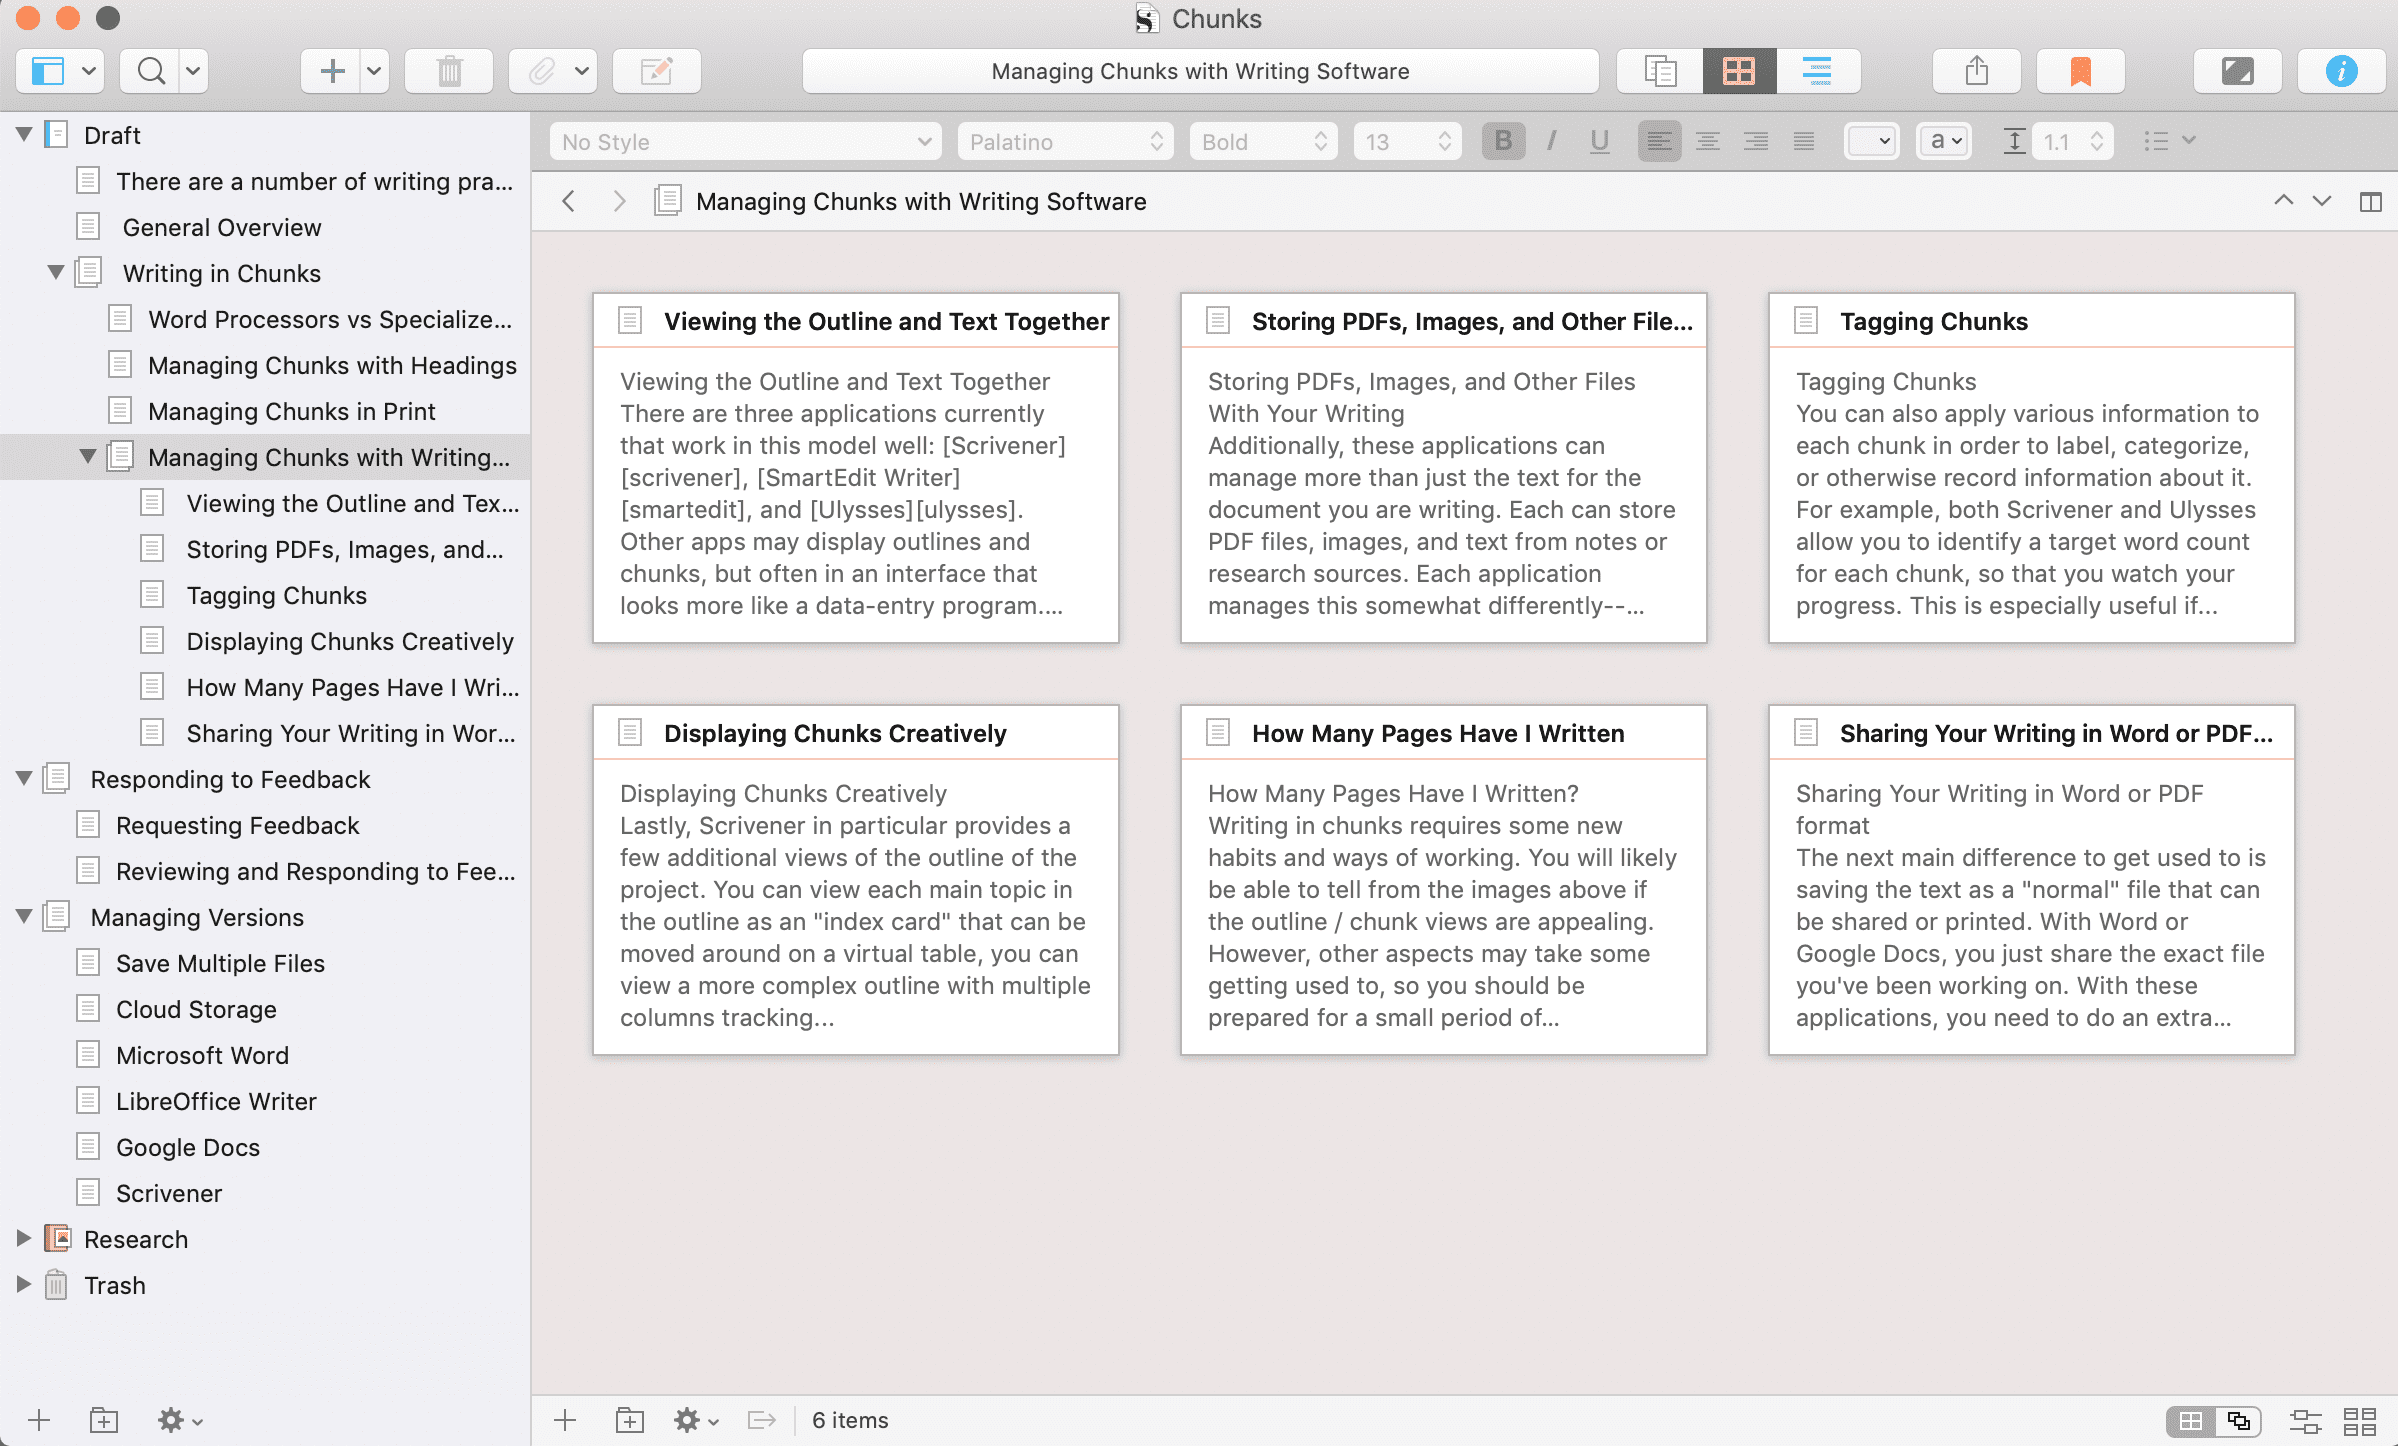This screenshot has height=1446, width=2398.
Task: Click the orange Bookmarks icon
Action: tap(2080, 71)
